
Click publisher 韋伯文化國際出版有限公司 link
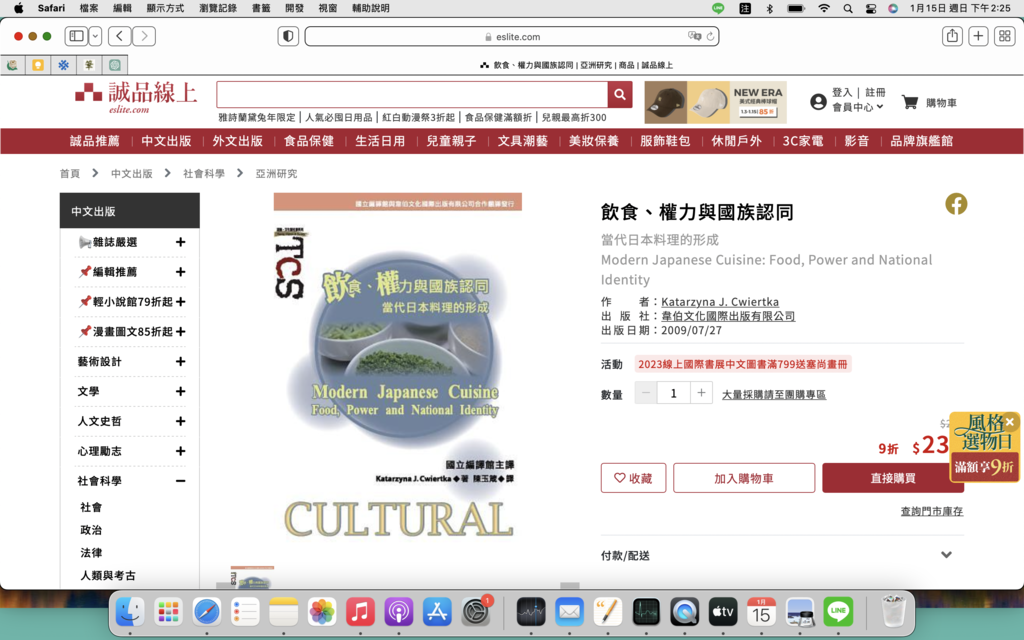point(728,316)
